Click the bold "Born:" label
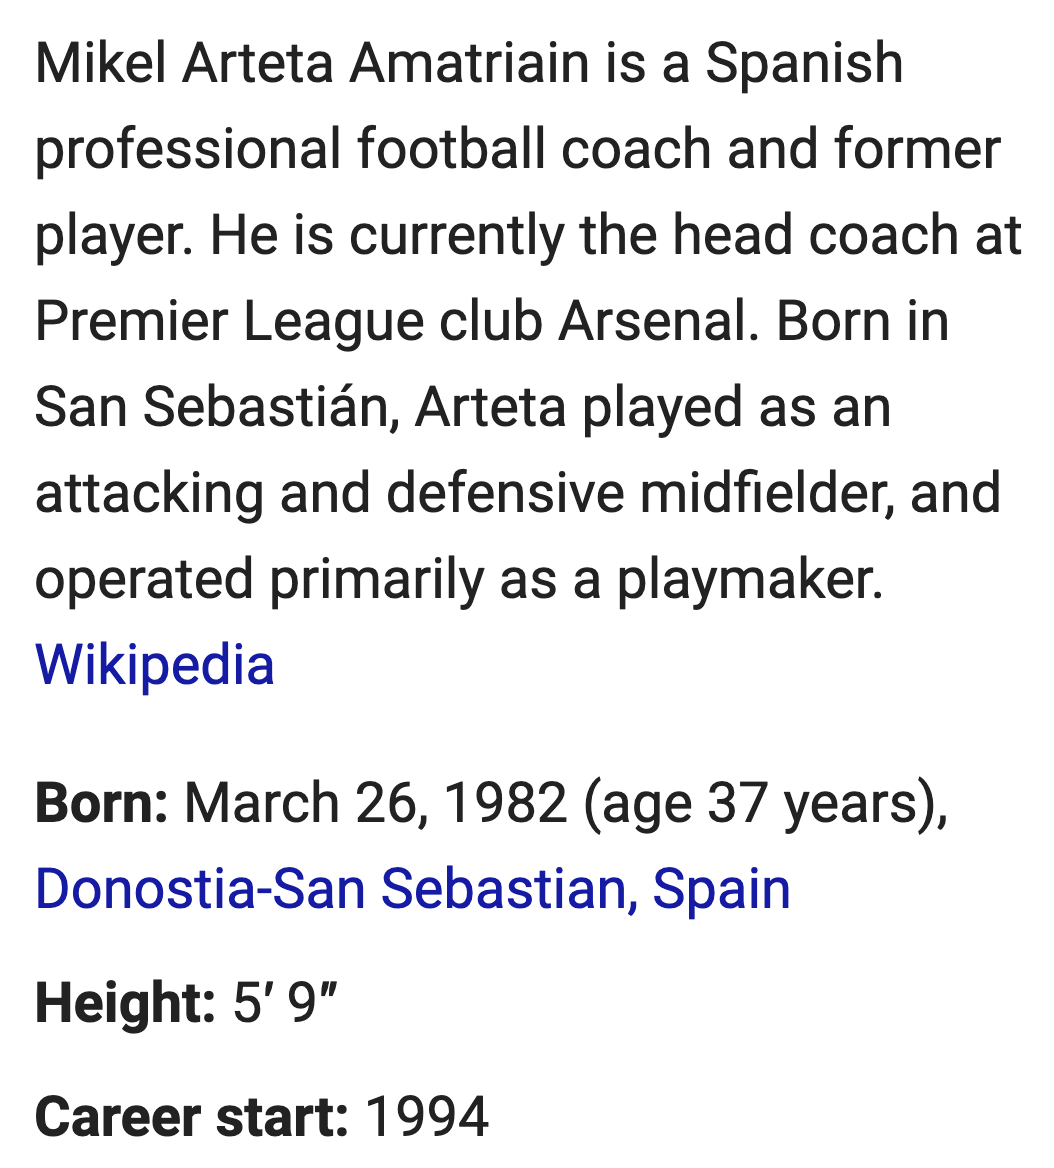Screen dimensions: 1054x1168 pos(102,803)
